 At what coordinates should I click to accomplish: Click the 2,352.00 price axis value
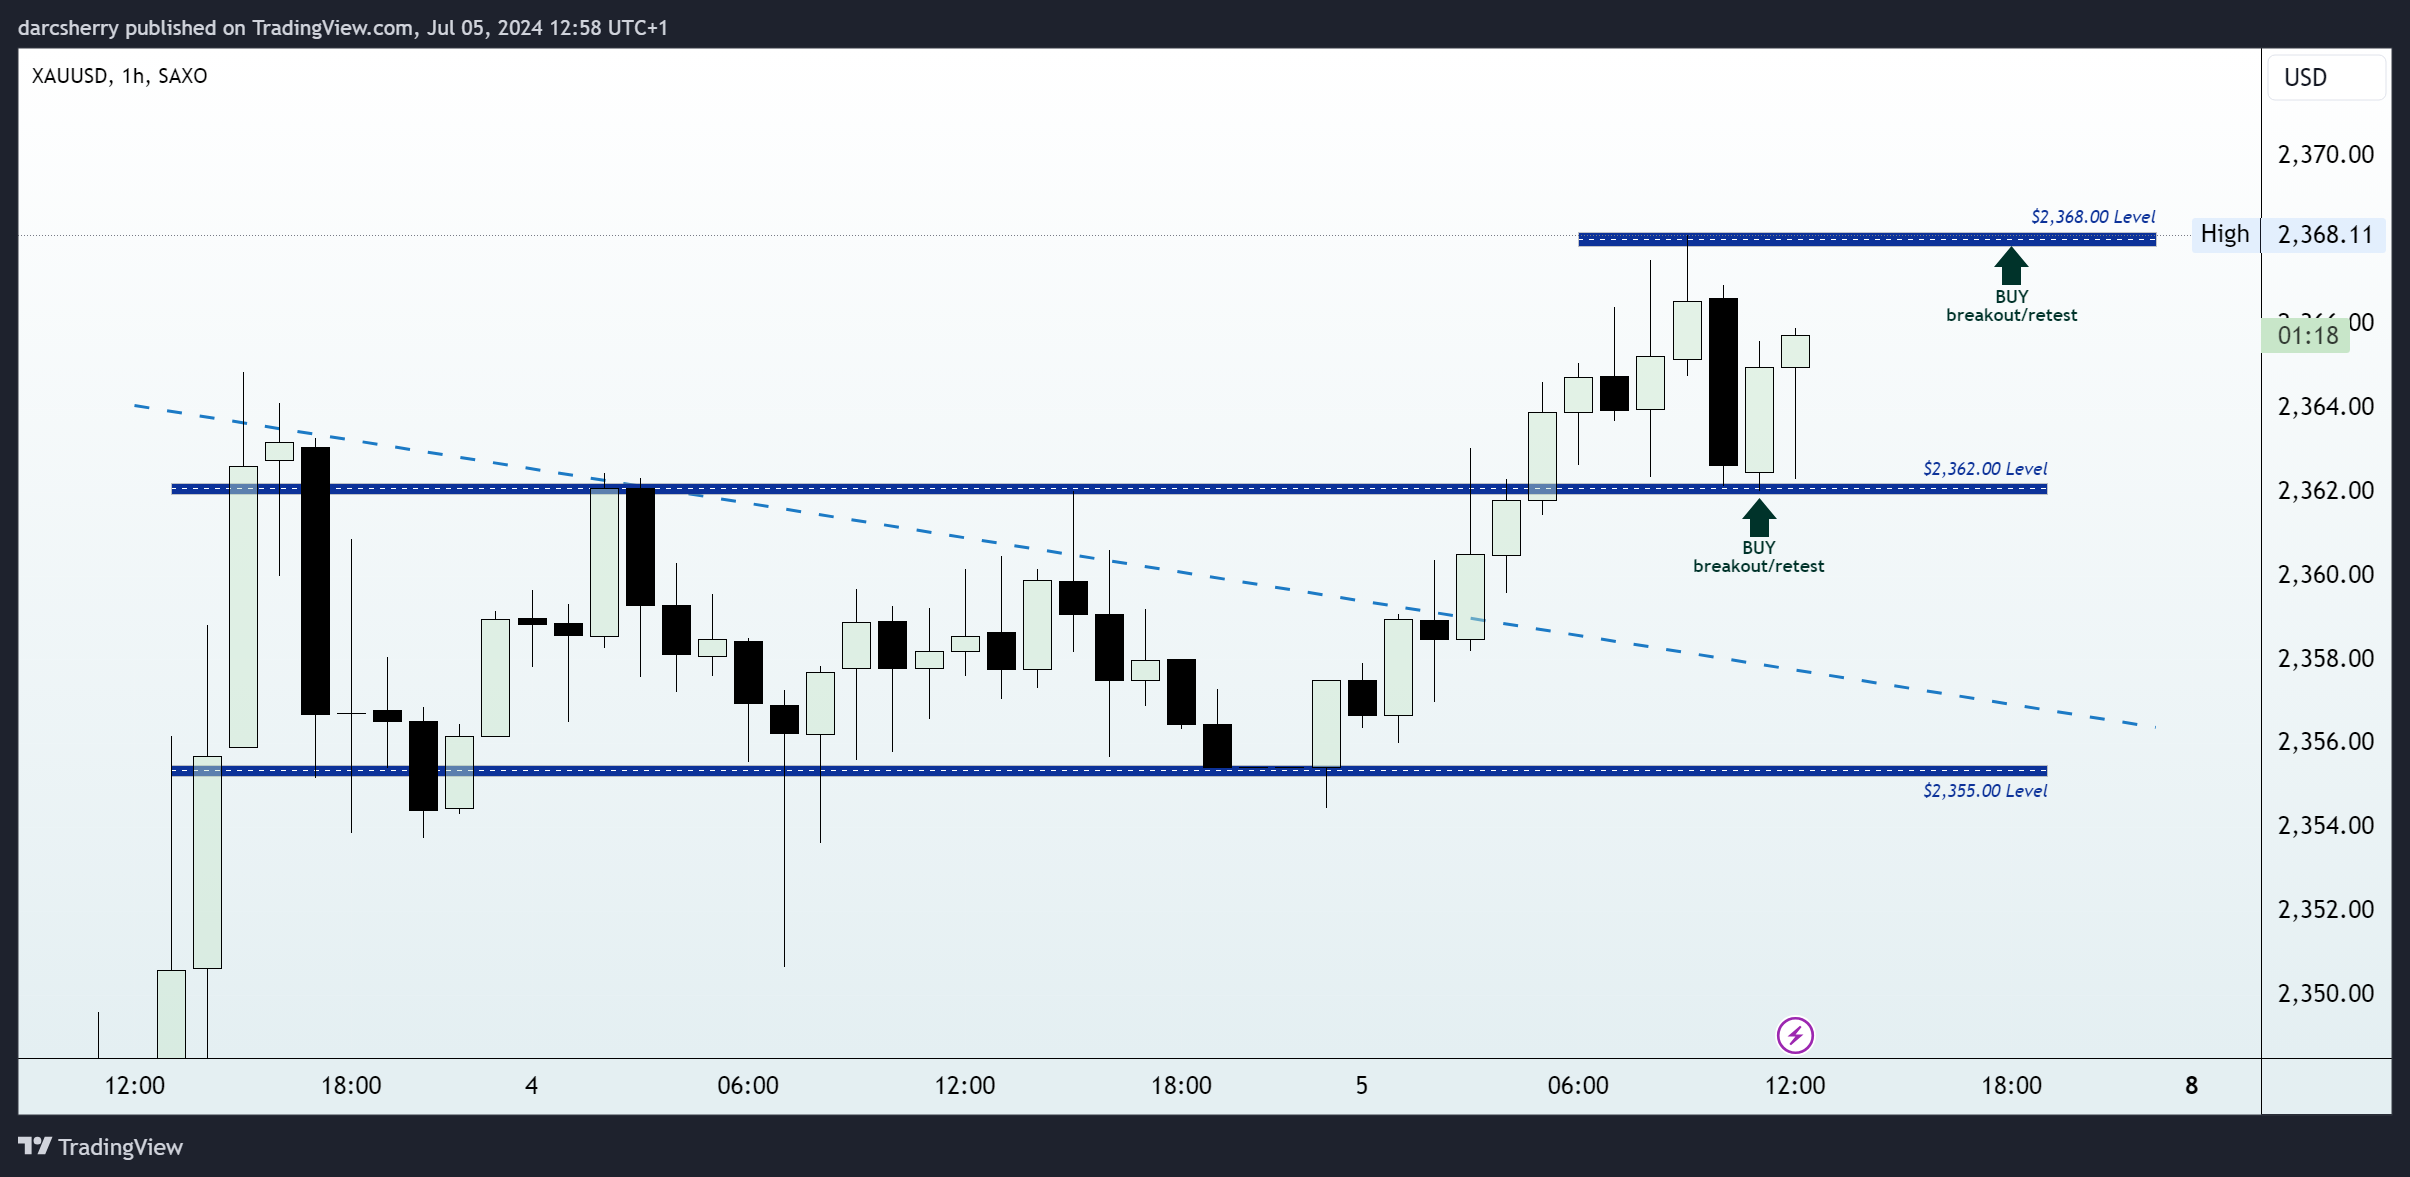2325,909
